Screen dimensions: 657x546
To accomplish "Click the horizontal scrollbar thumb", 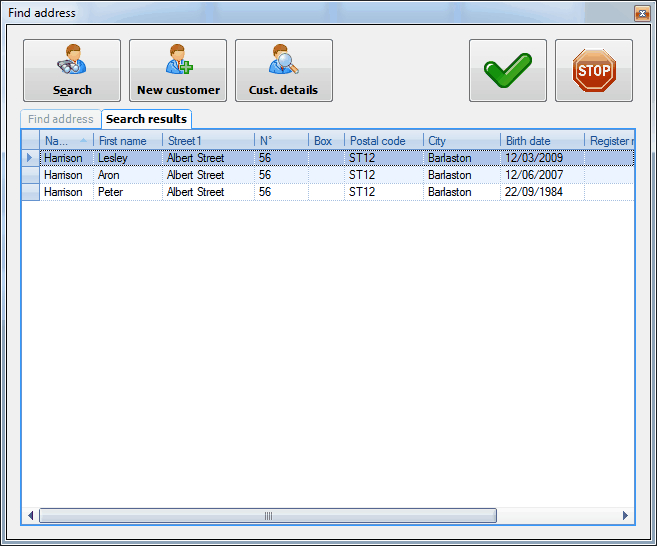I will coord(267,516).
